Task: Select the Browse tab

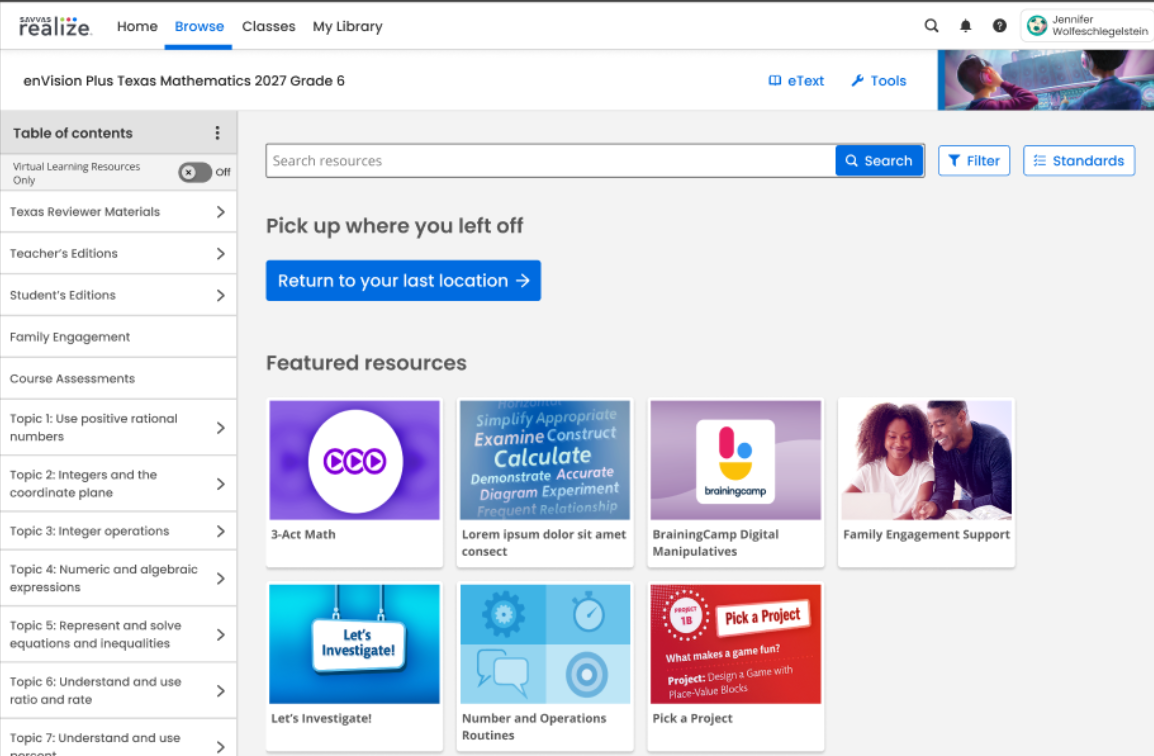Action: click(199, 27)
